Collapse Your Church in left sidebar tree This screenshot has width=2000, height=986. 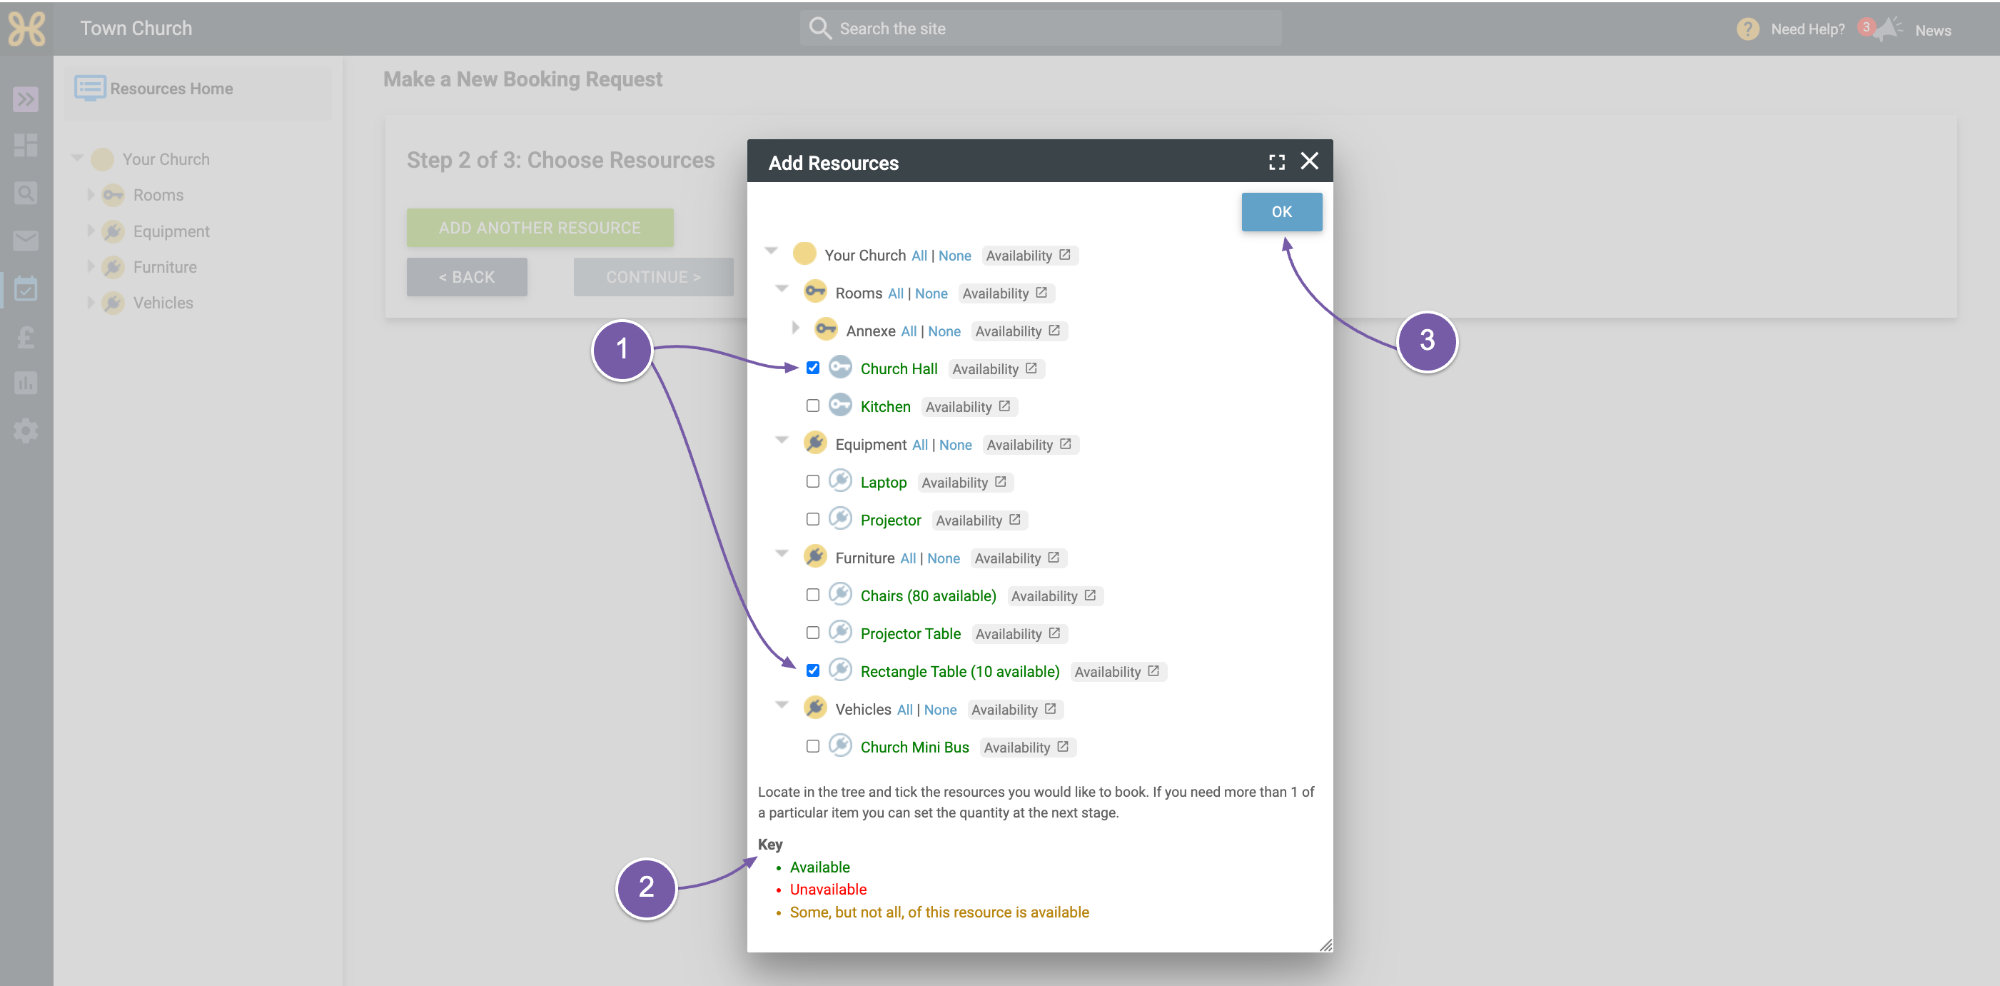click(77, 158)
